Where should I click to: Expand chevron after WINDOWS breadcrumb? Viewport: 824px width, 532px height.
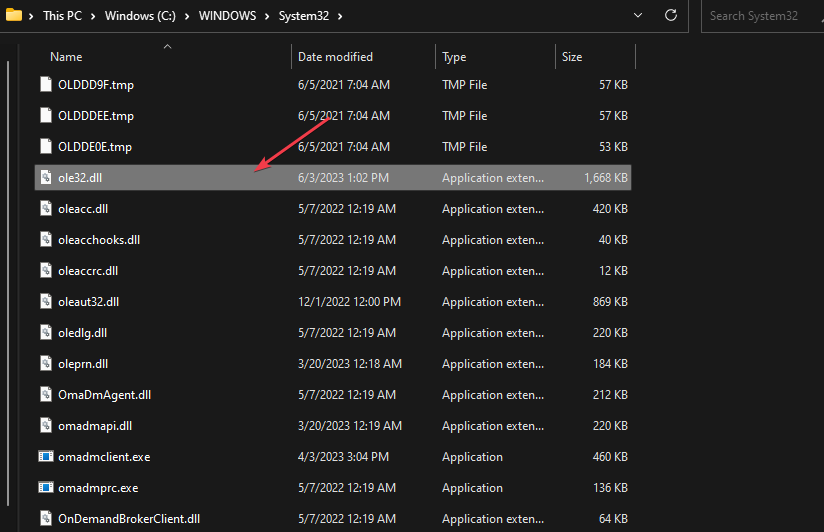pyautogui.click(x=267, y=16)
